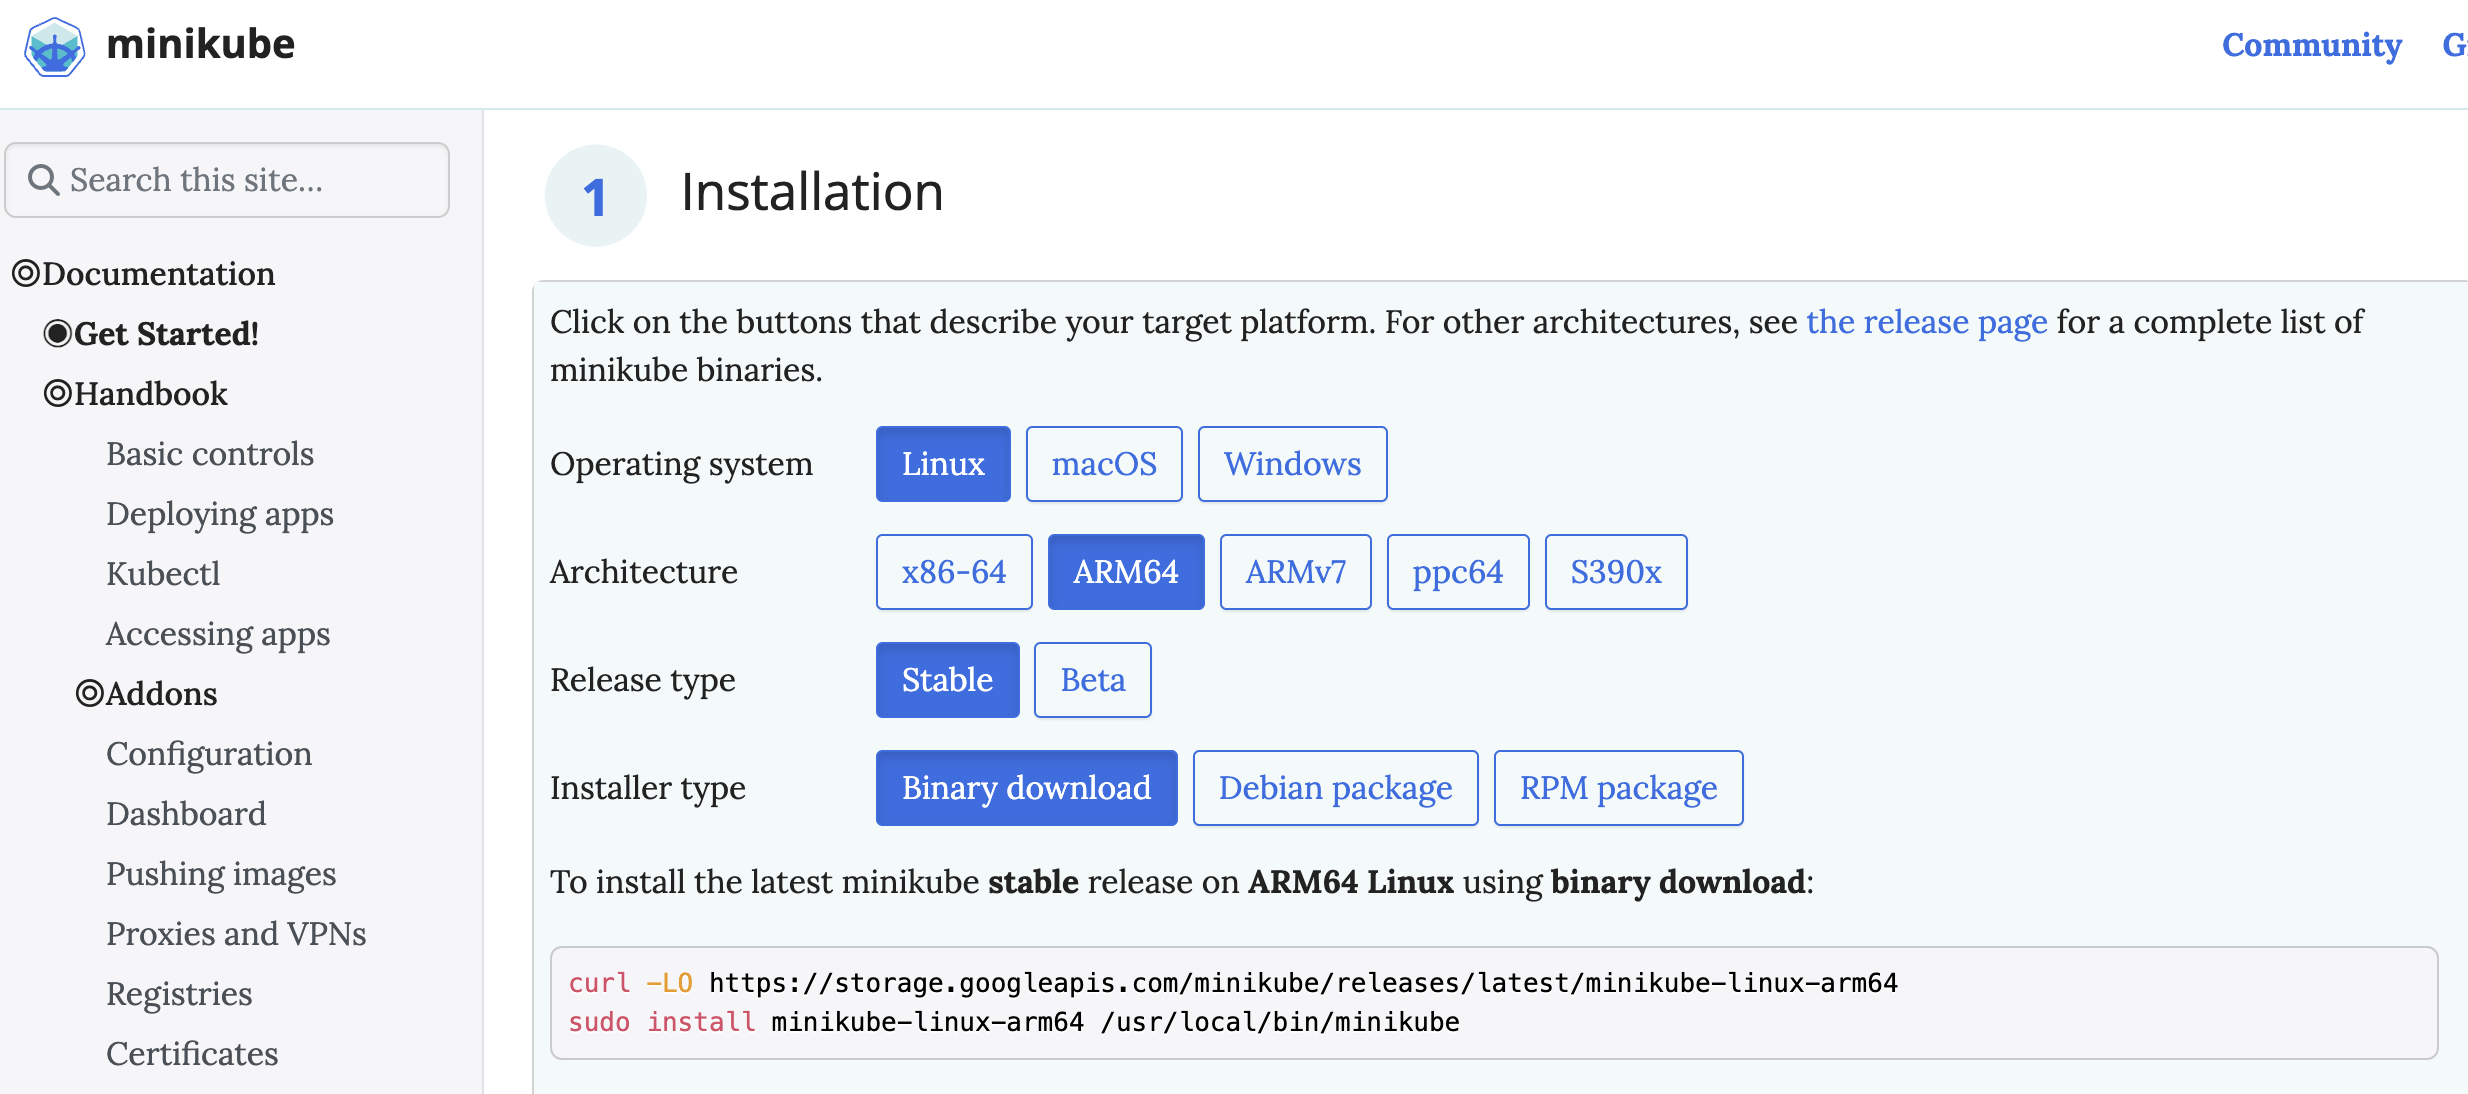
Task: Open Proxies and VPNs page
Action: pos(236,934)
